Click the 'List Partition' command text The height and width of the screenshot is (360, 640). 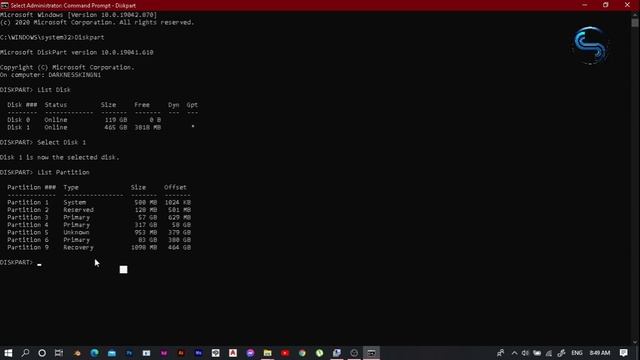pyautogui.click(x=63, y=172)
